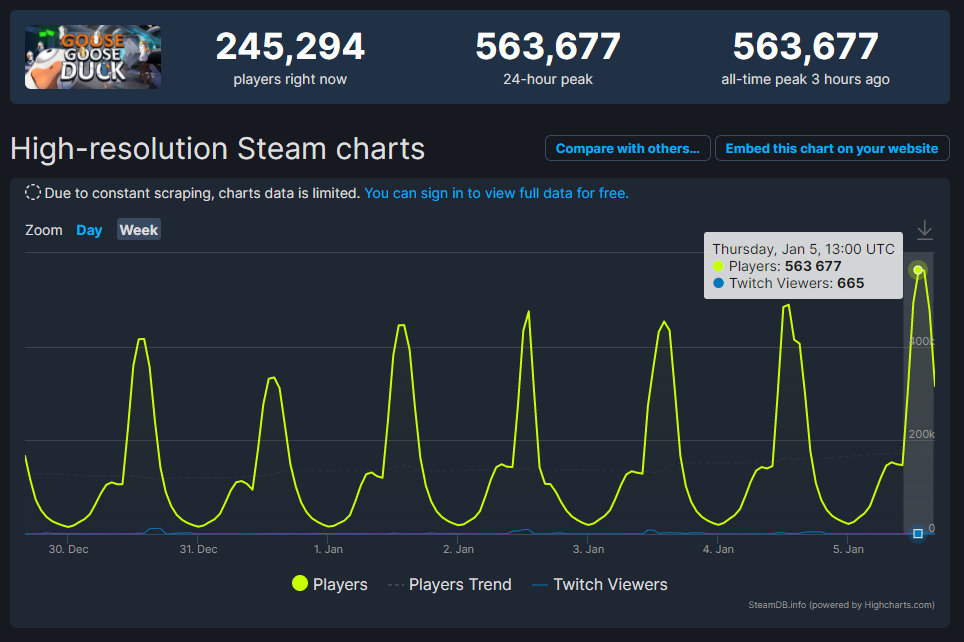This screenshot has height=642, width=964.
Task: Click the highlighted peak point on Jan 5
Action: [x=918, y=270]
